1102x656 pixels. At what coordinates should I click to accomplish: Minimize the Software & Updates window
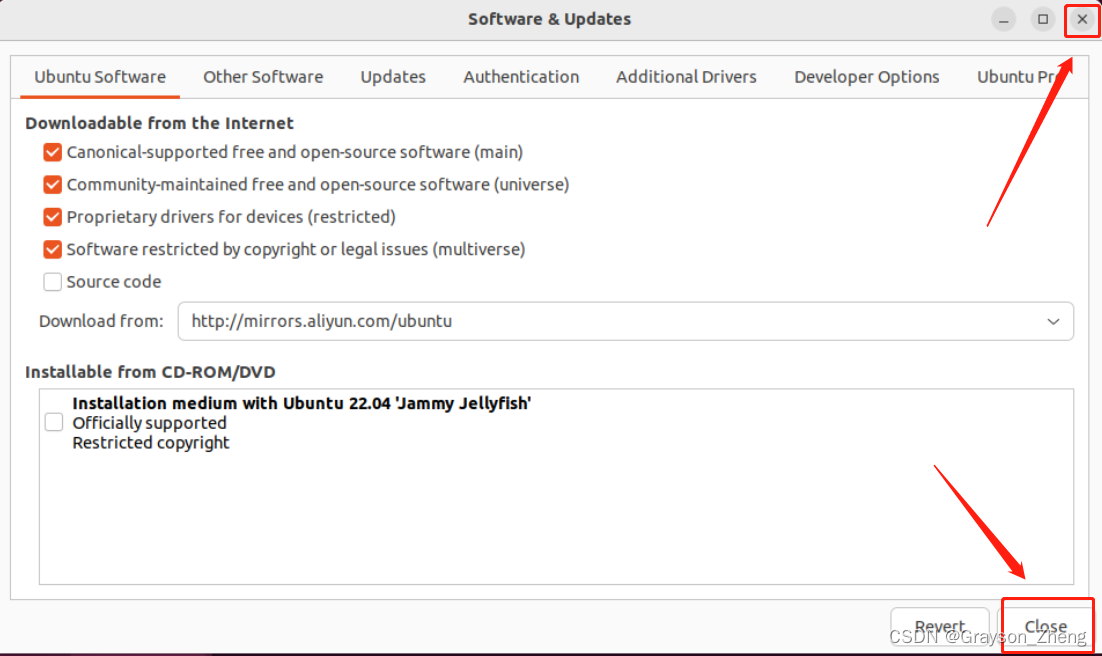[1004, 20]
